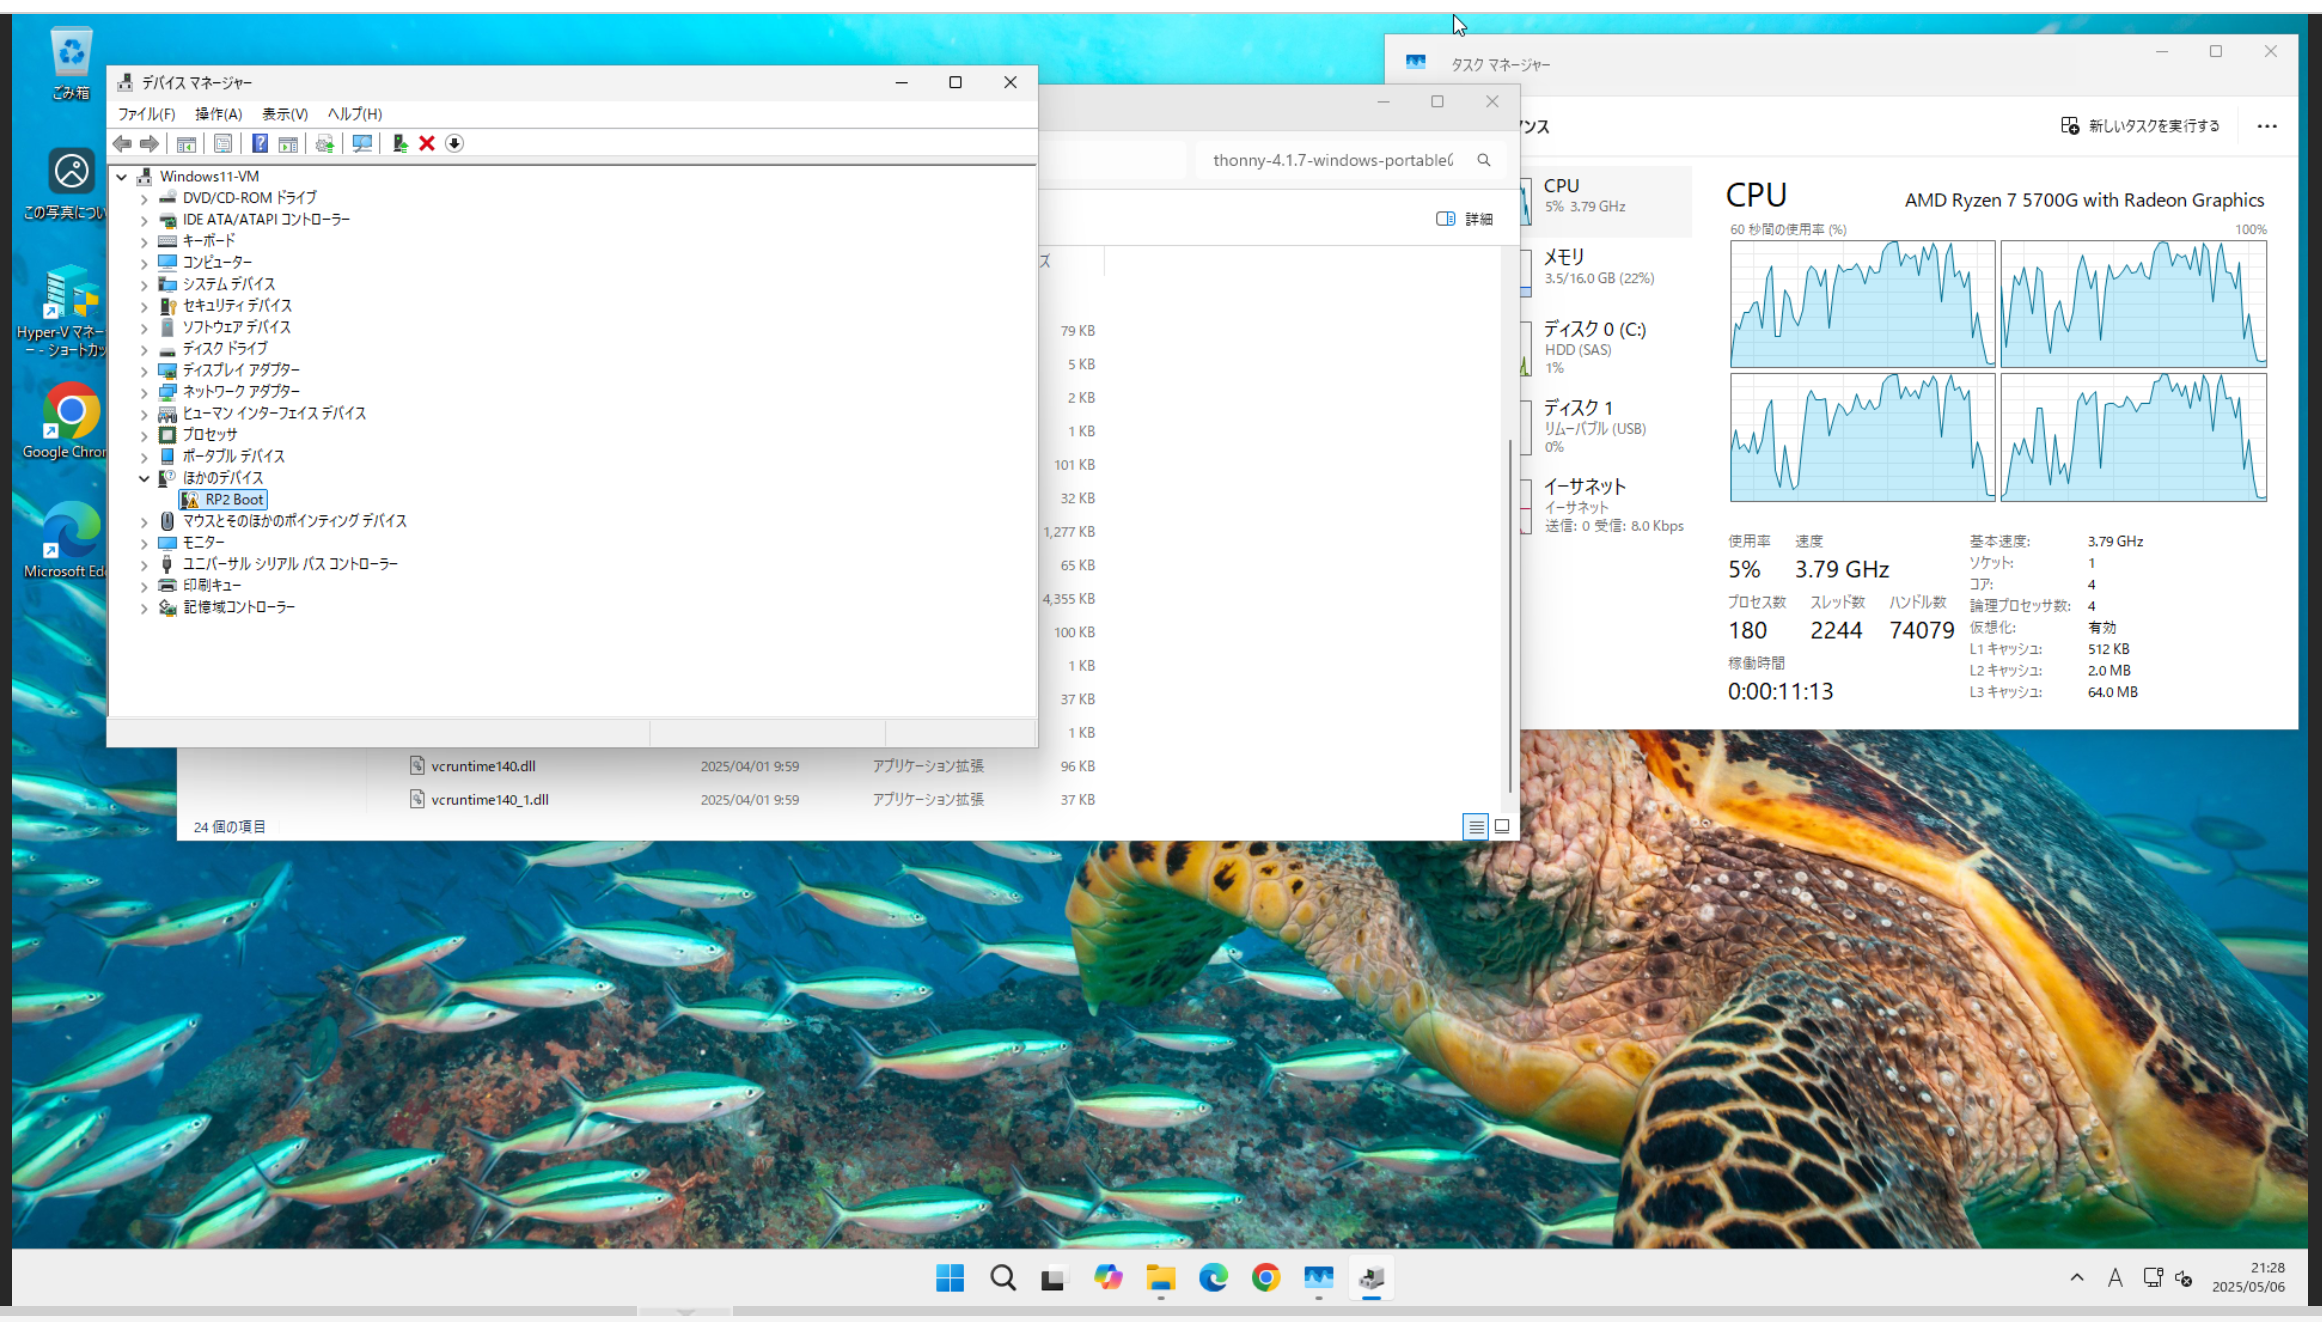The height and width of the screenshot is (1322, 2322).
Task: Click the search magnifier in Explorer search box
Action: (1484, 160)
